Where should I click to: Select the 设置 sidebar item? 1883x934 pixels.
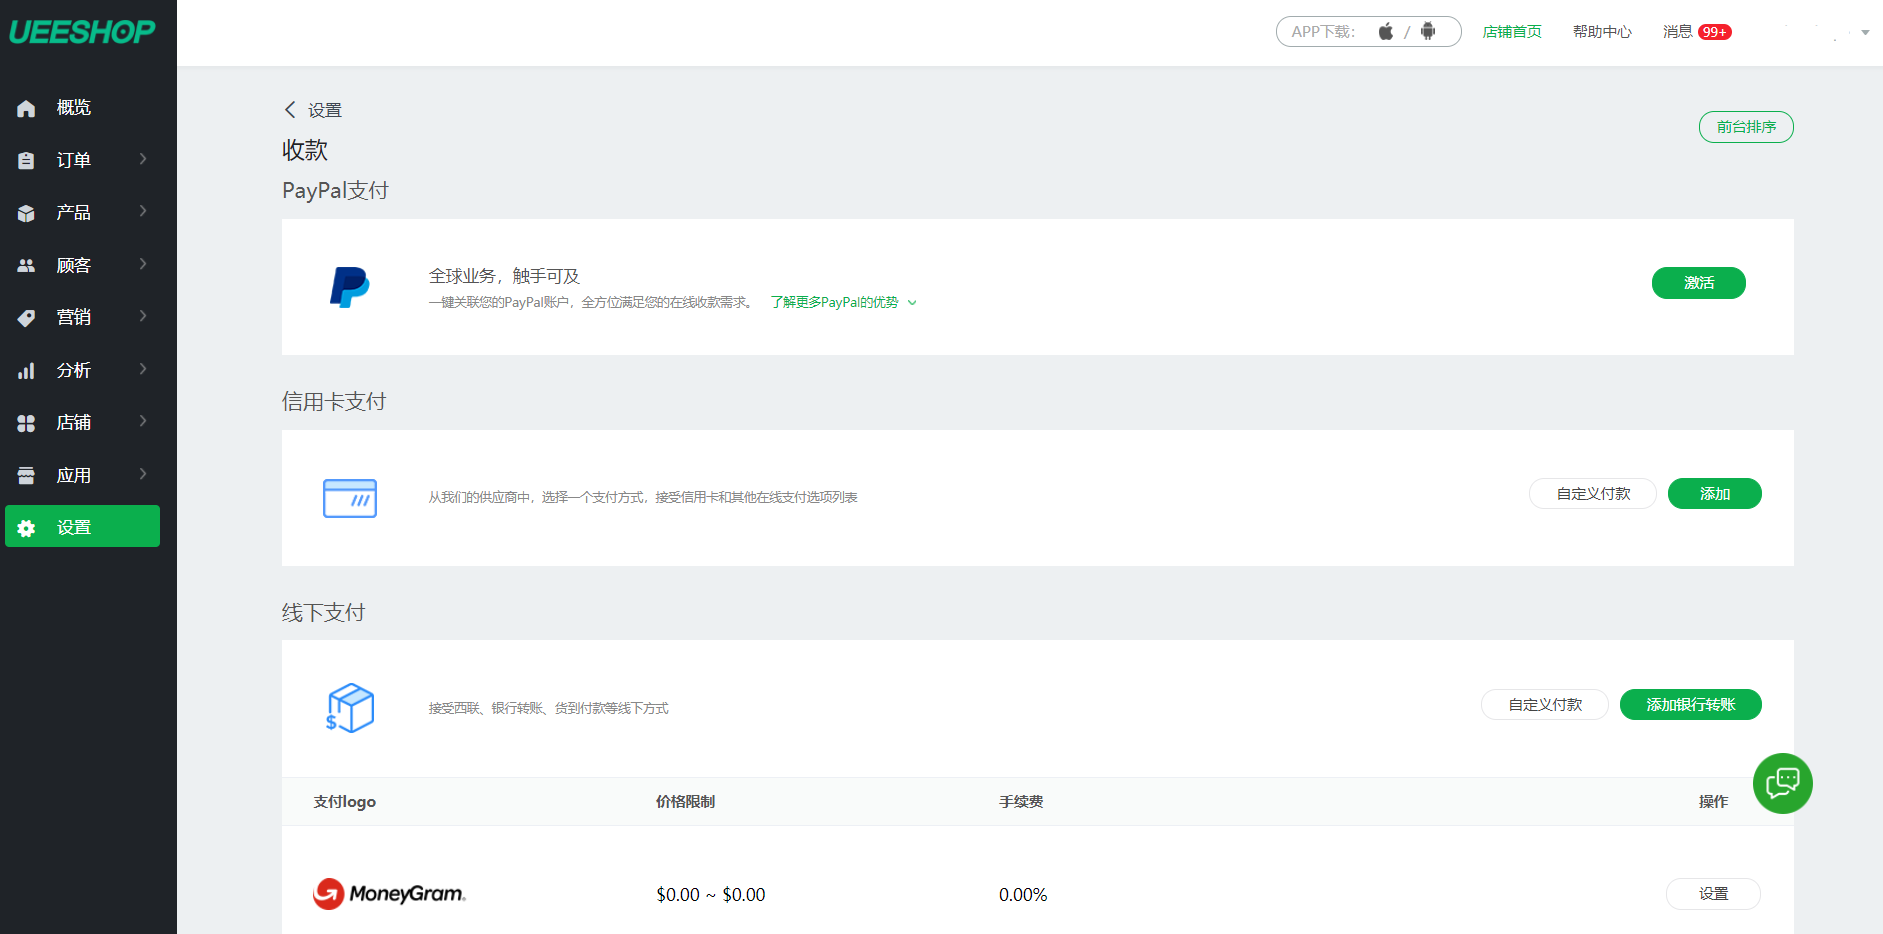click(82, 526)
